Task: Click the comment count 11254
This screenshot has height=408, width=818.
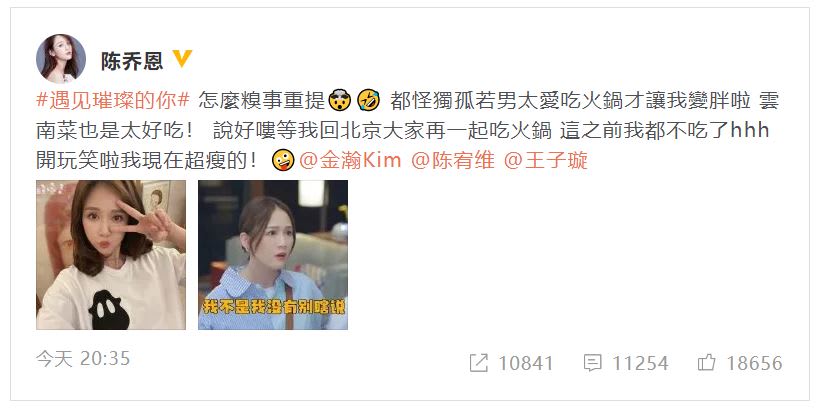Action: [640, 363]
